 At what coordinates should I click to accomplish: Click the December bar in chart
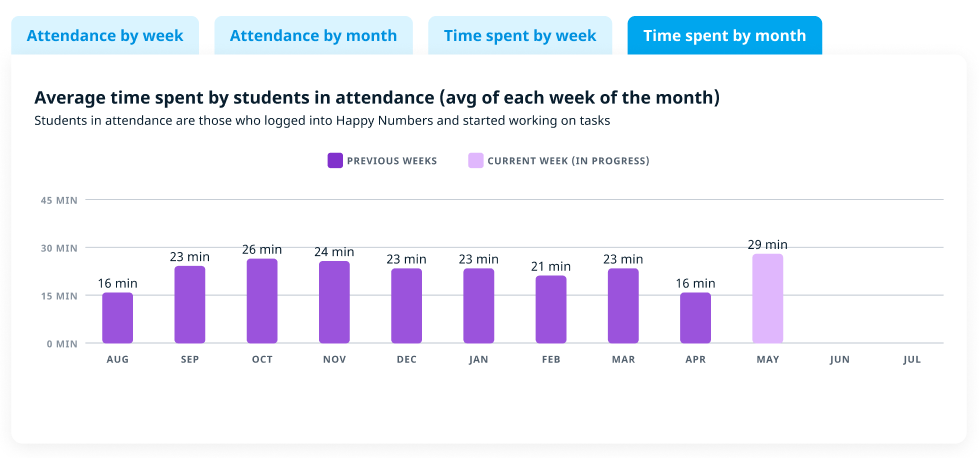406,305
